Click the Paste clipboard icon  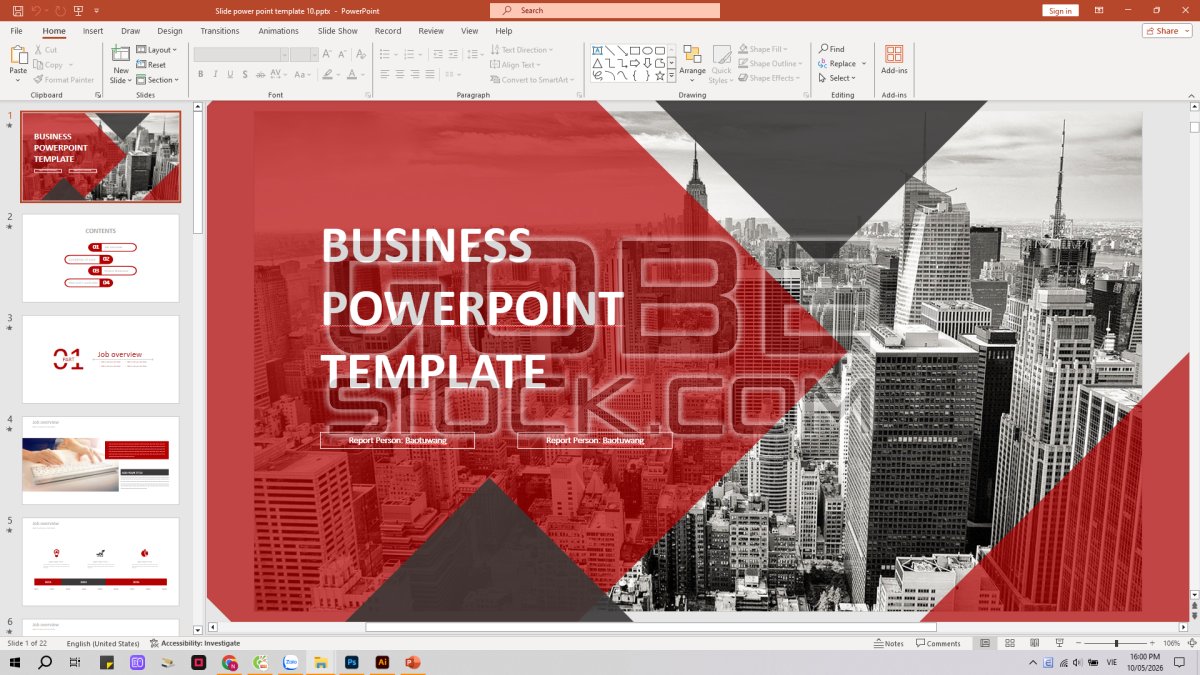tap(18, 55)
